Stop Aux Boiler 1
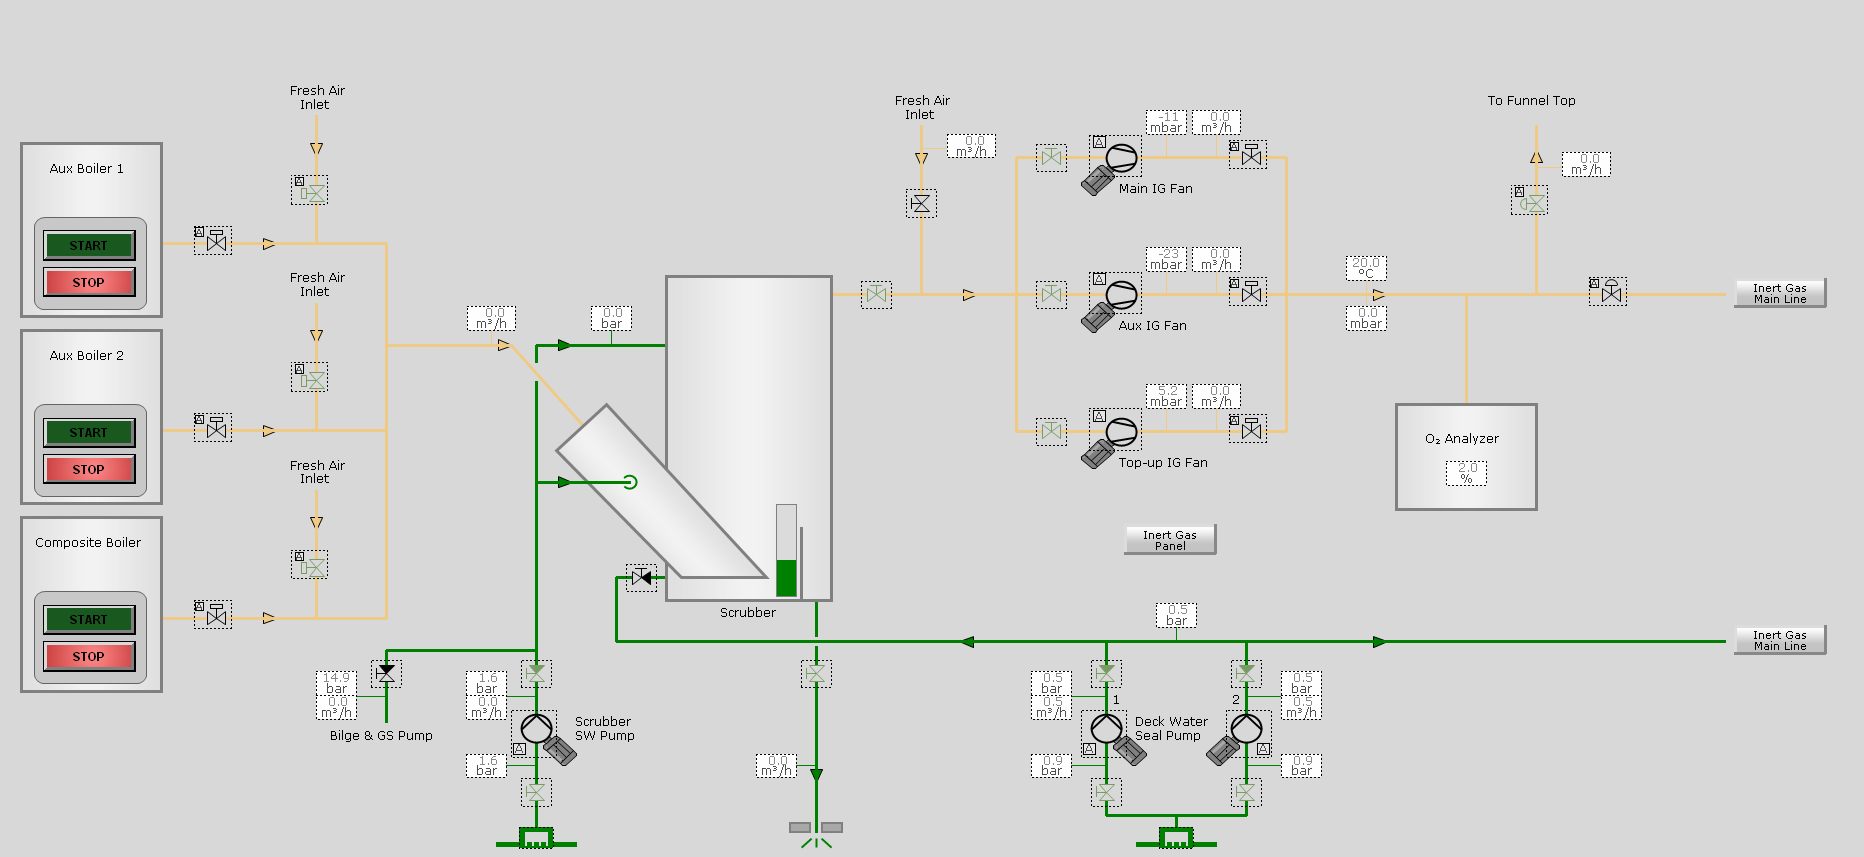Image resolution: width=1864 pixels, height=857 pixels. click(89, 282)
